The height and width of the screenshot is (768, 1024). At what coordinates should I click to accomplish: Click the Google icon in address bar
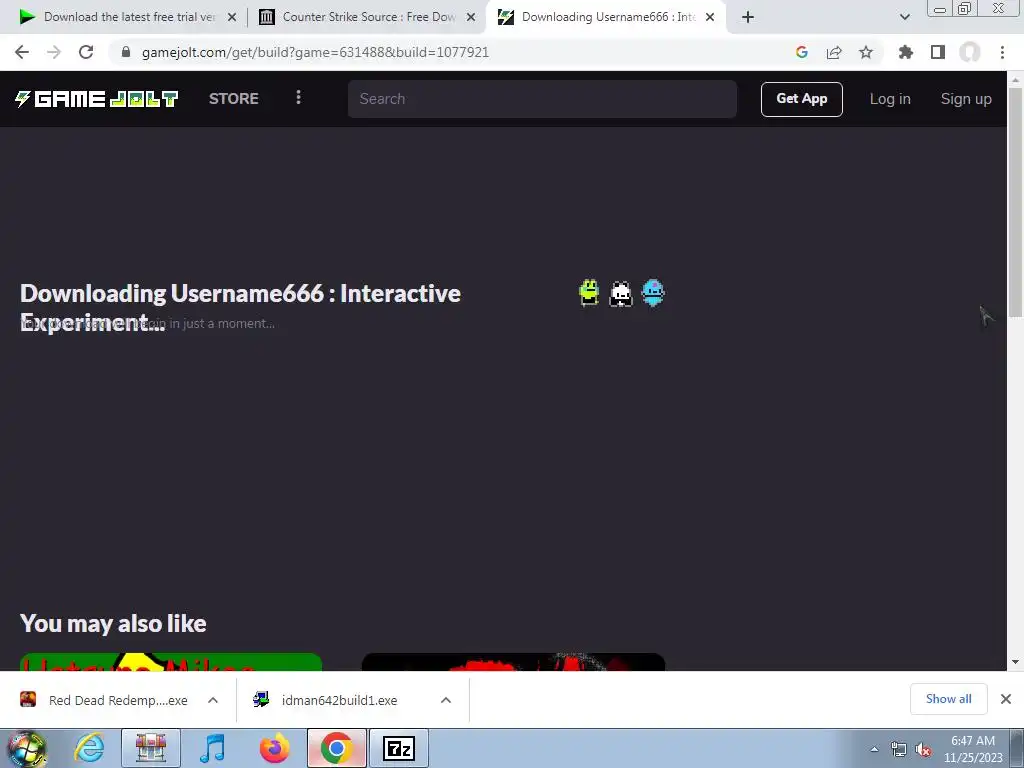tap(802, 52)
